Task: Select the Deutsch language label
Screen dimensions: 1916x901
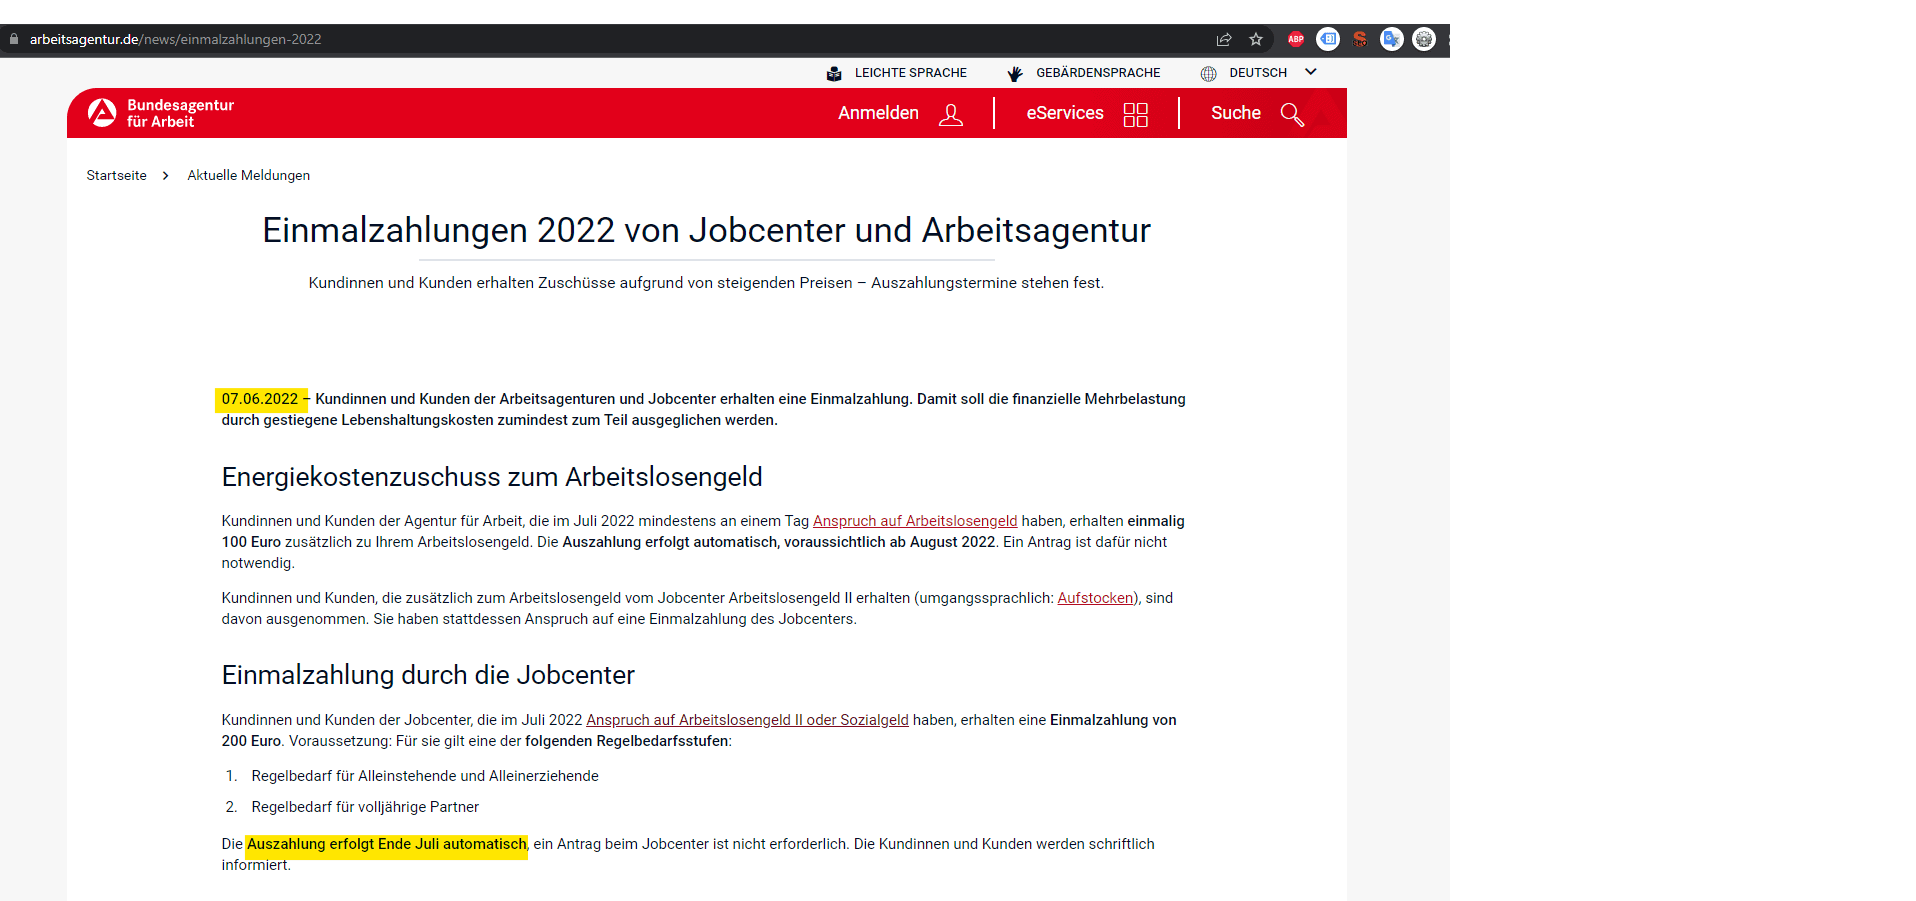Action: [x=1258, y=73]
